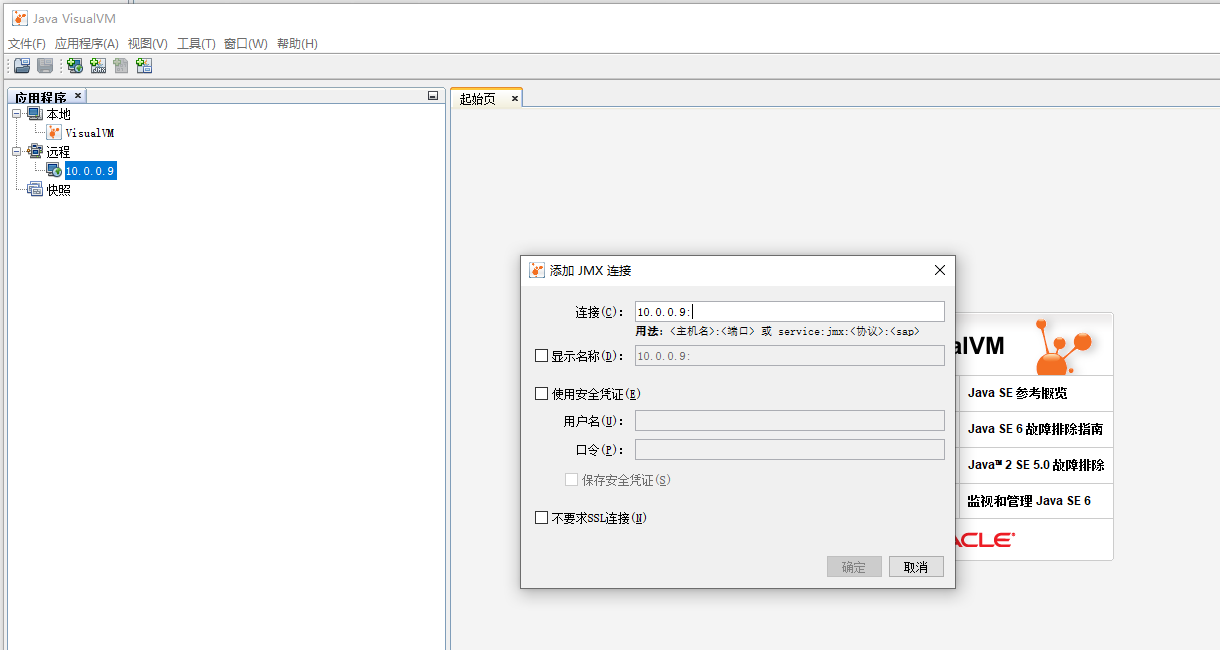Open the Java SE 参考概览 link
Screen dimensions: 1220x650
pyautogui.click(x=1020, y=393)
